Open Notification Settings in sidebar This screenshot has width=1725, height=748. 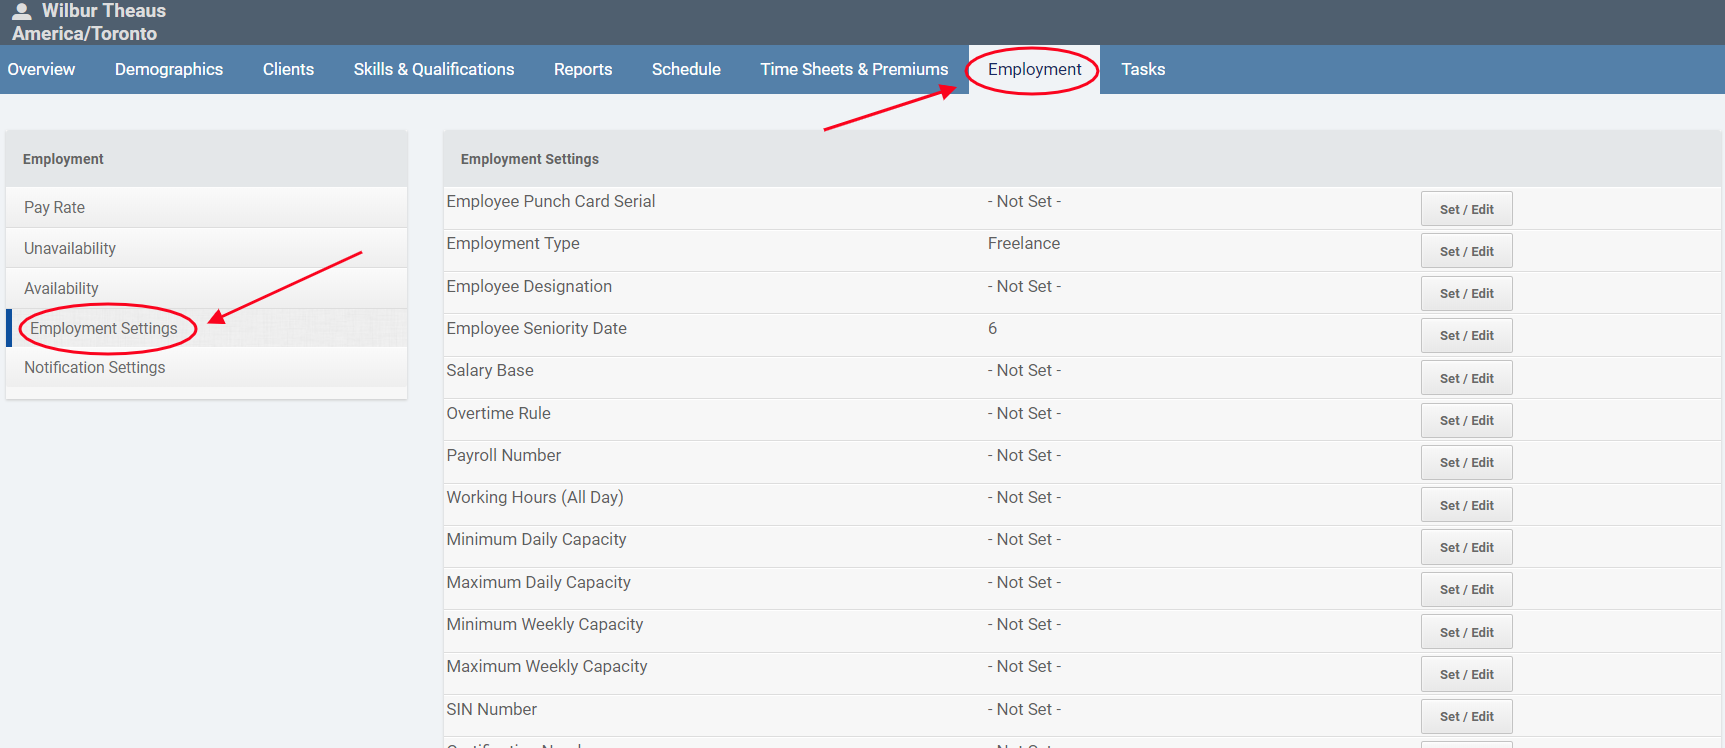point(95,367)
